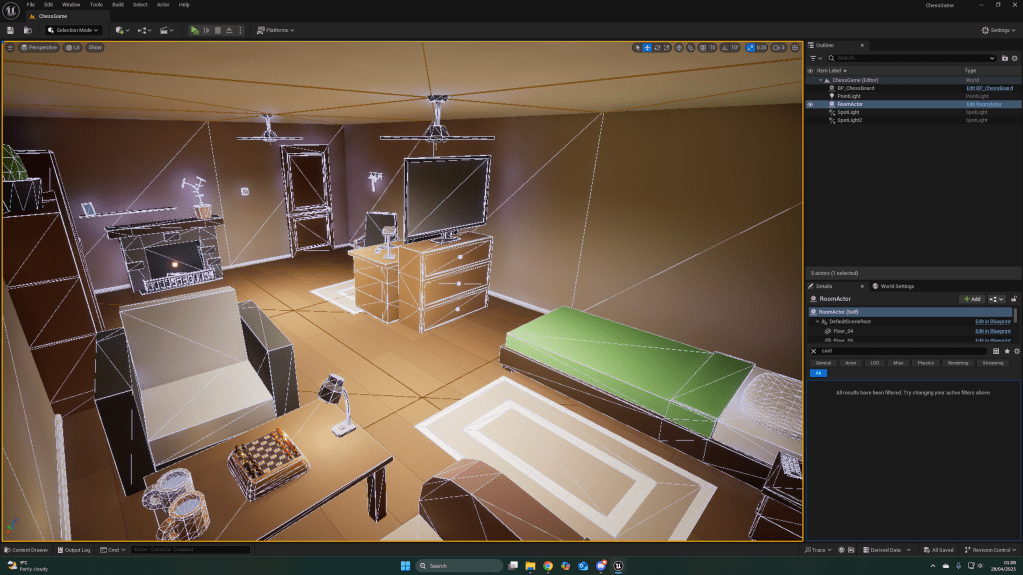The height and width of the screenshot is (575, 1023).
Task: Collapse the ChessGame (Editor) tree node
Action: pyautogui.click(x=821, y=80)
